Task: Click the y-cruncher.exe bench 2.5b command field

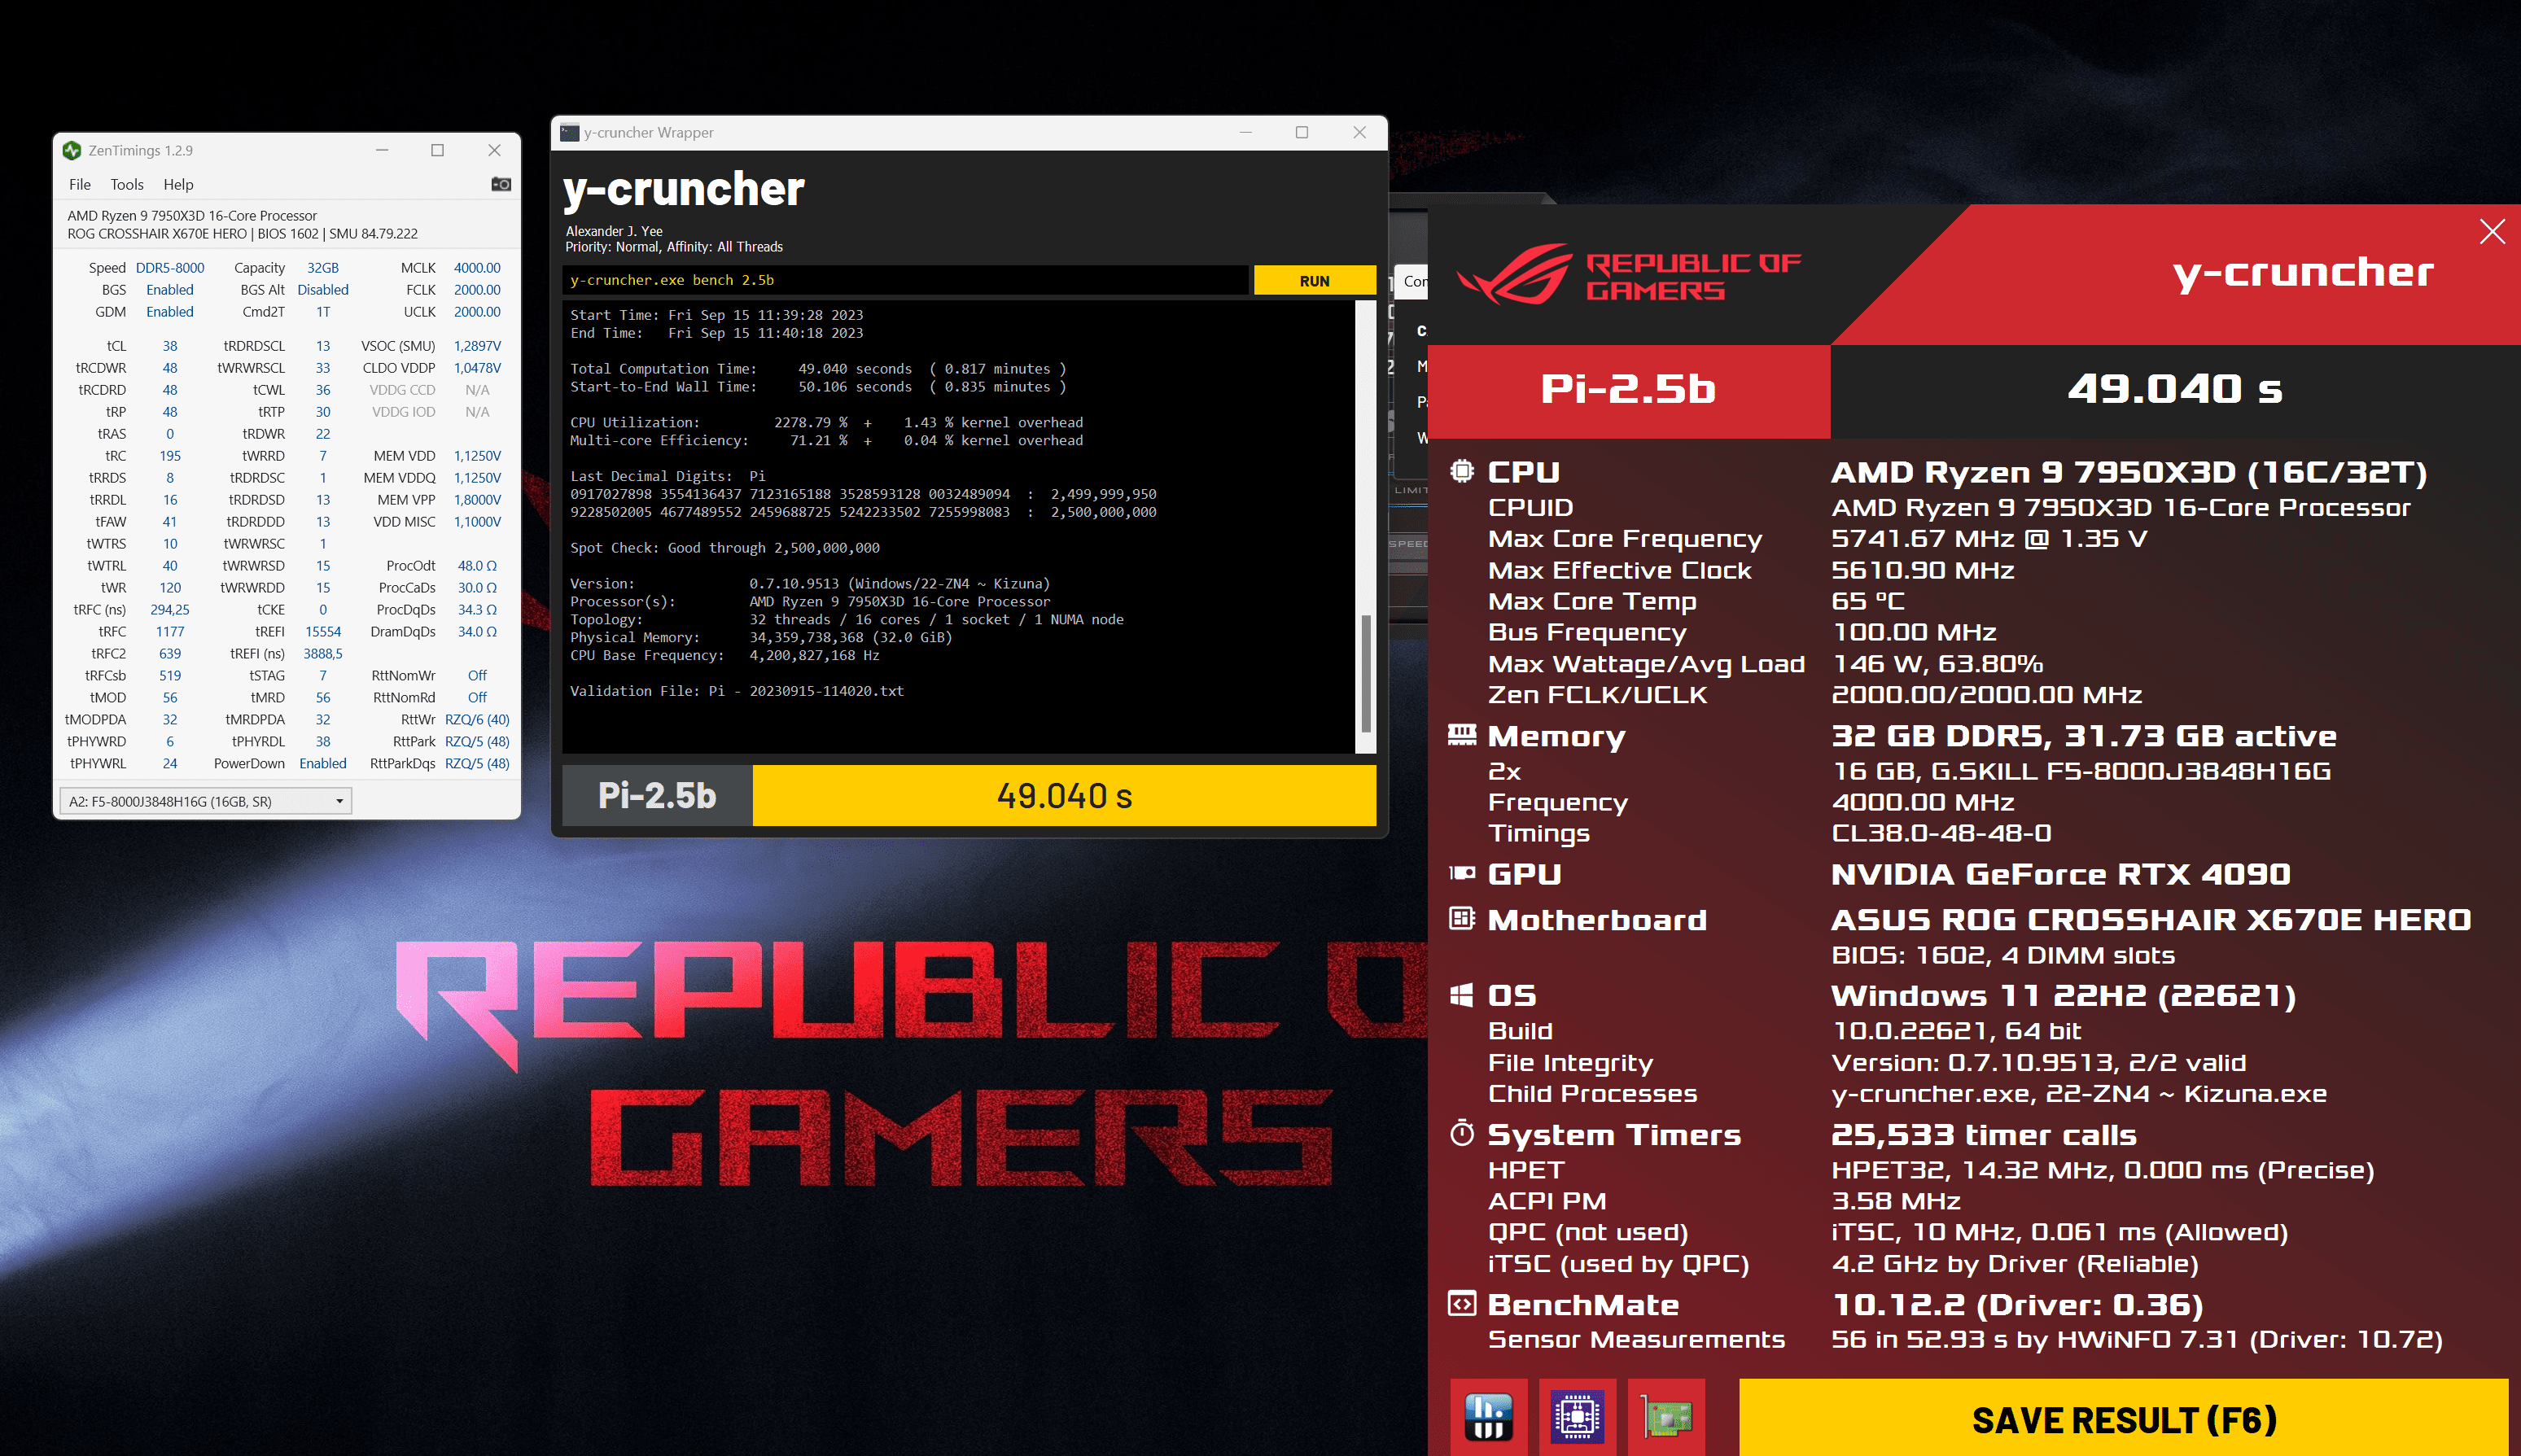Action: tap(905, 280)
